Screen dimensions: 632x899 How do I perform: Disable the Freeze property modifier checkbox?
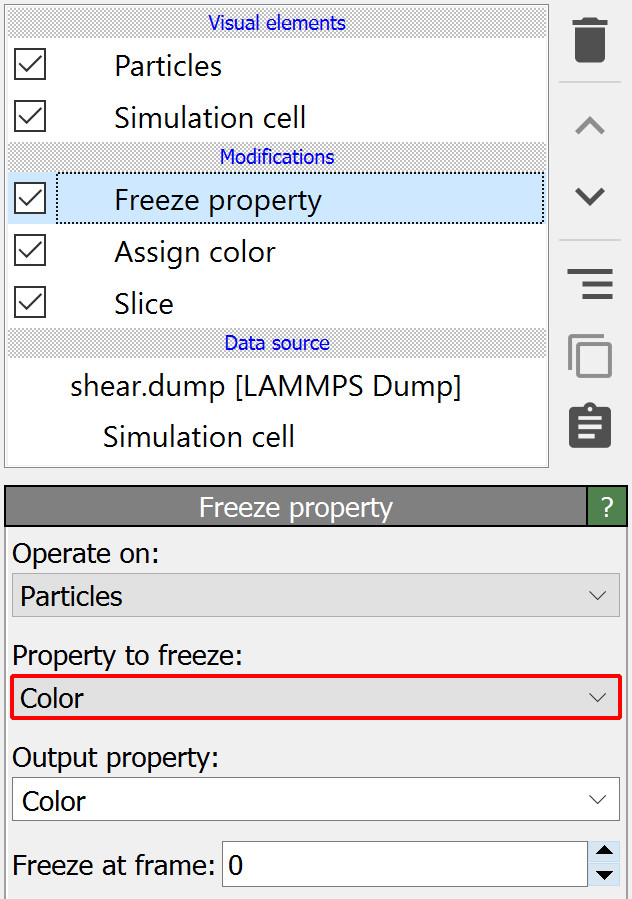pyautogui.click(x=30, y=199)
